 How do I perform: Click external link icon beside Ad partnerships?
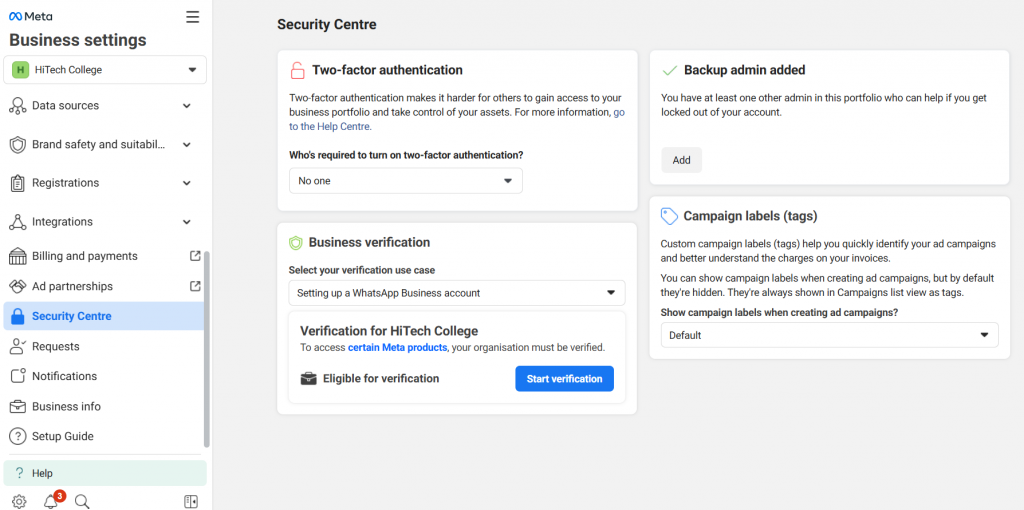pyautogui.click(x=195, y=286)
